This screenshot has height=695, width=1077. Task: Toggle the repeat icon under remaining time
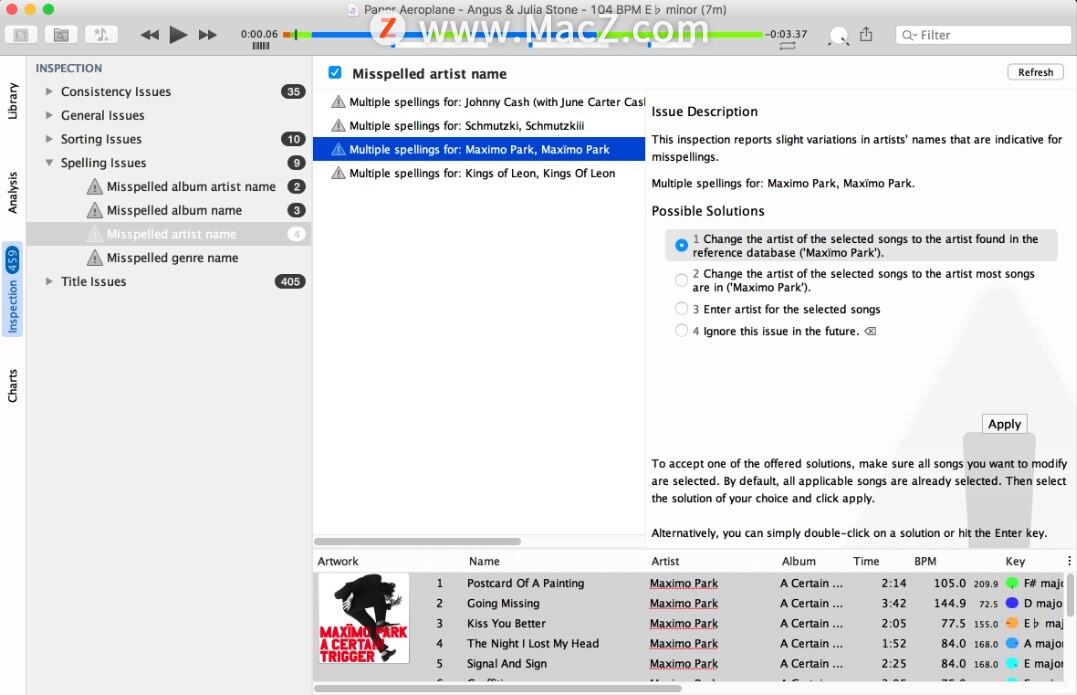coord(787,46)
